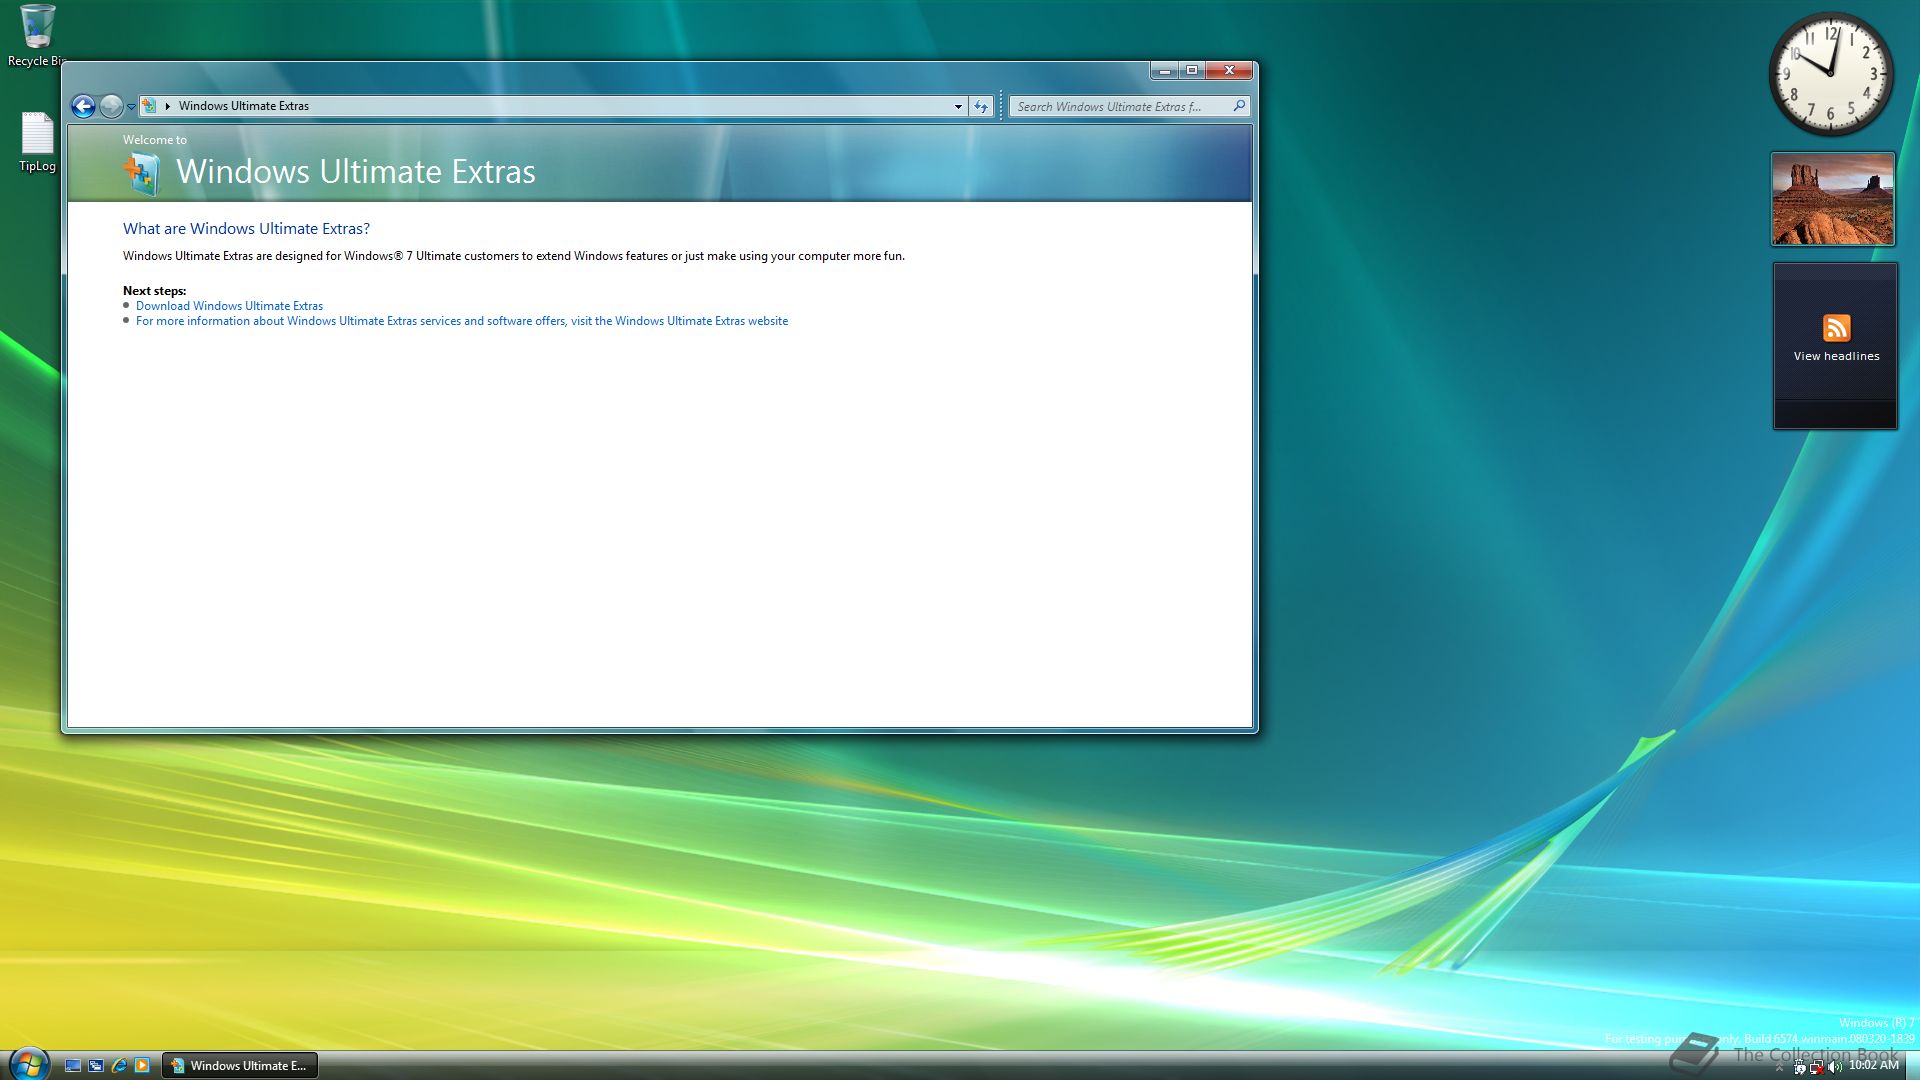Click the orange RSS feed icon
The height and width of the screenshot is (1080, 1920).
[1836, 328]
